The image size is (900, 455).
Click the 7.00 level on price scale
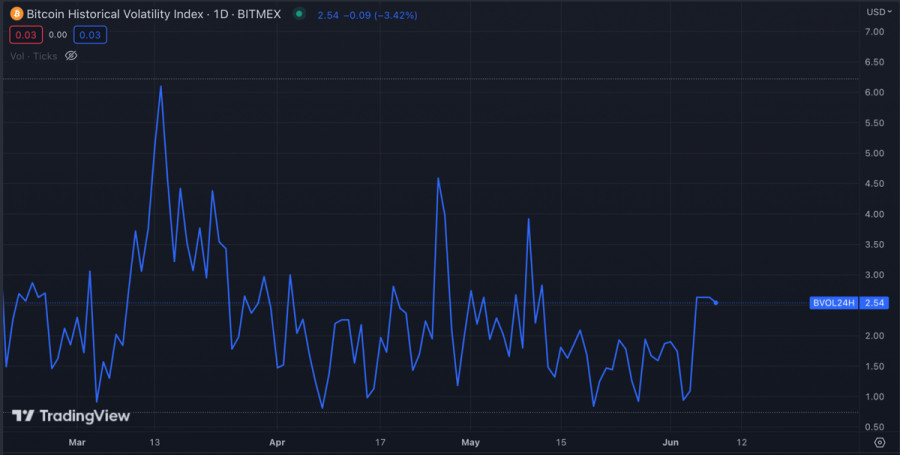tap(874, 32)
